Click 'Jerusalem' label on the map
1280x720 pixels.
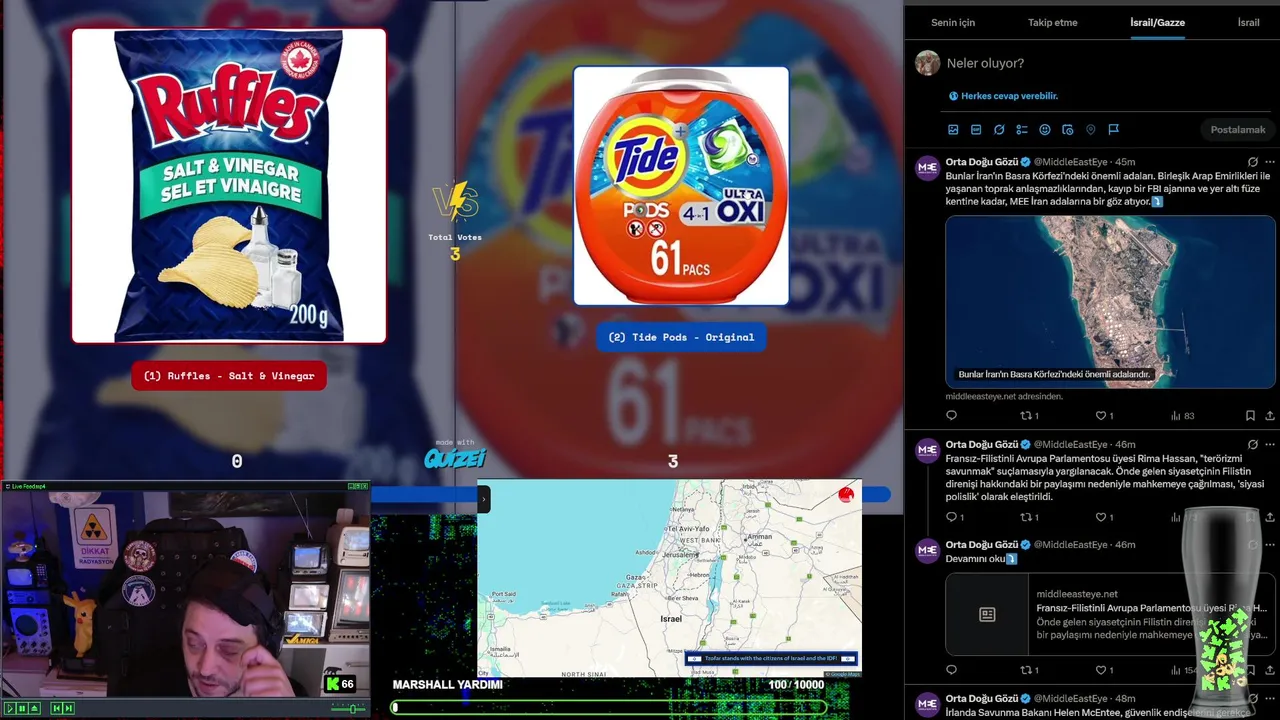(x=680, y=554)
